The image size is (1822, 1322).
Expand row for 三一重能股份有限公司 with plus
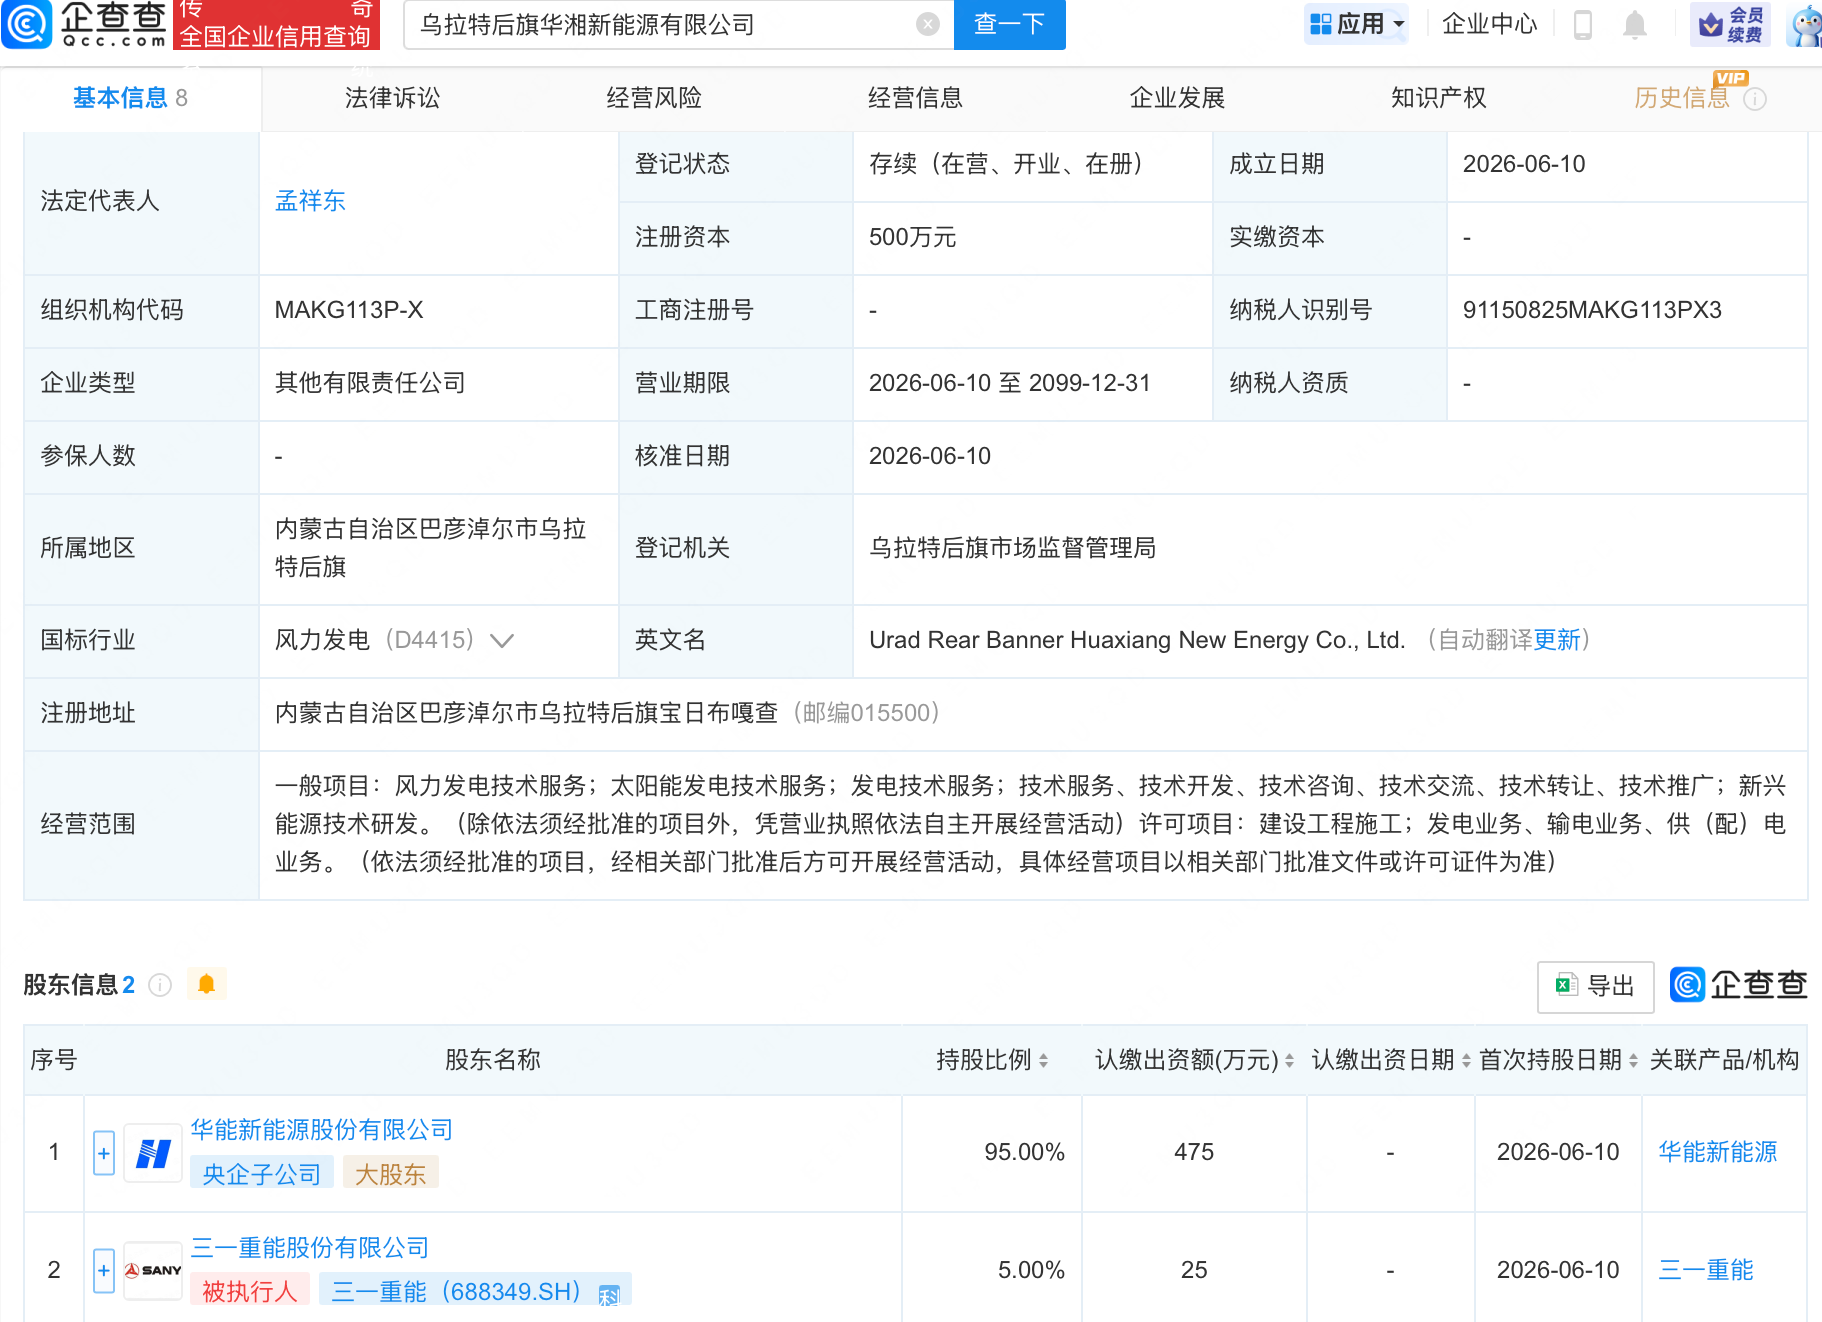click(104, 1271)
